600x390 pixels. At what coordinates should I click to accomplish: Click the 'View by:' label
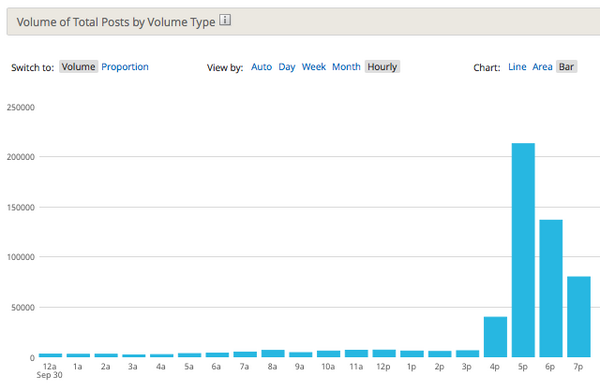225,68
